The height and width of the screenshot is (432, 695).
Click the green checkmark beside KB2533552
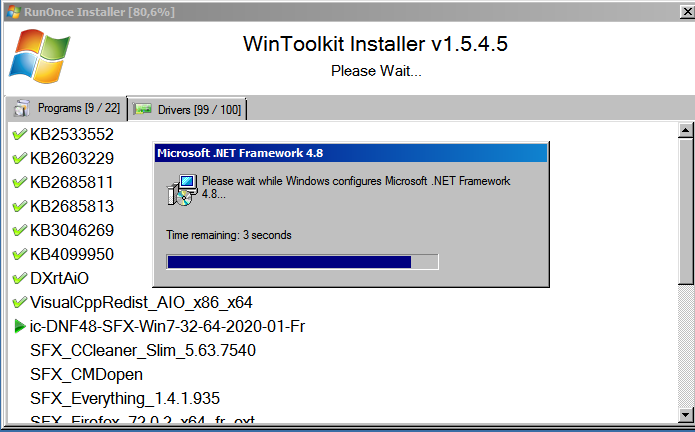18,134
